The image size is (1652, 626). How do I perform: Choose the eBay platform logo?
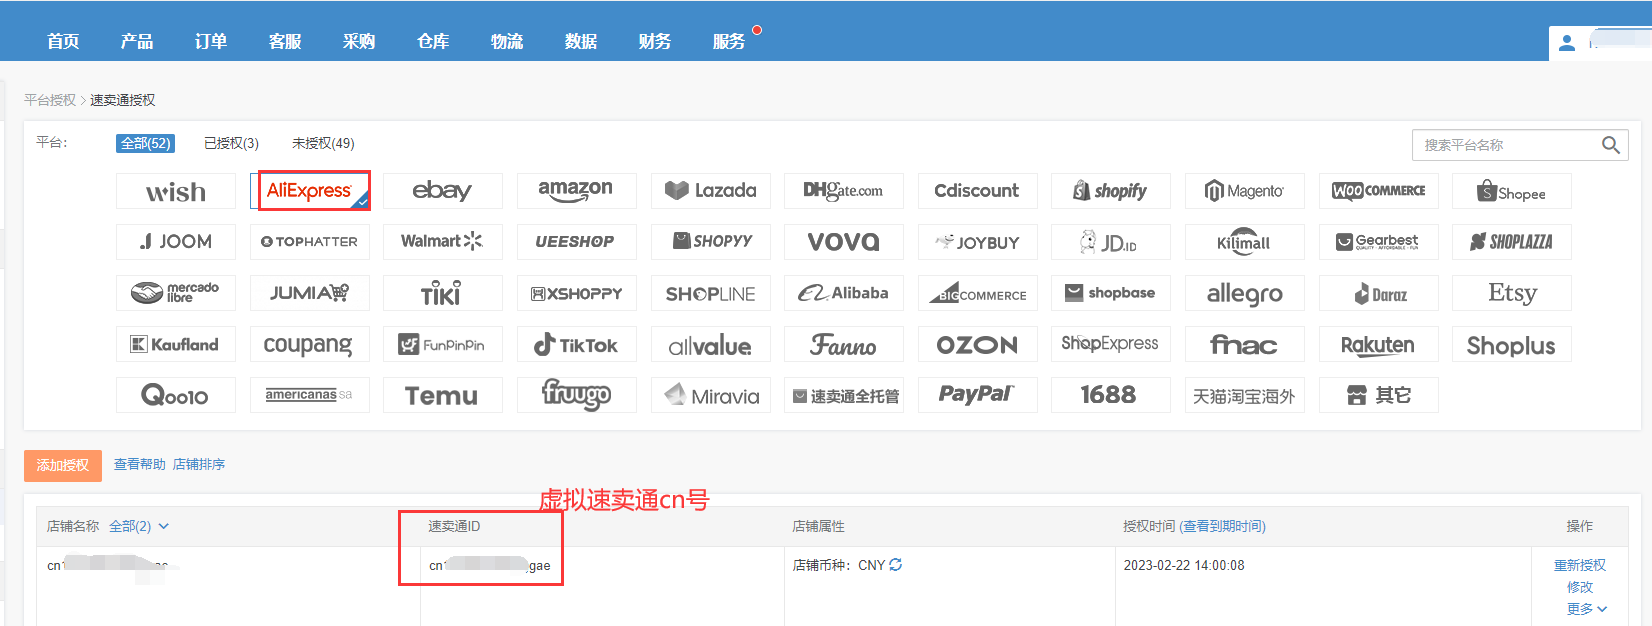(x=443, y=191)
